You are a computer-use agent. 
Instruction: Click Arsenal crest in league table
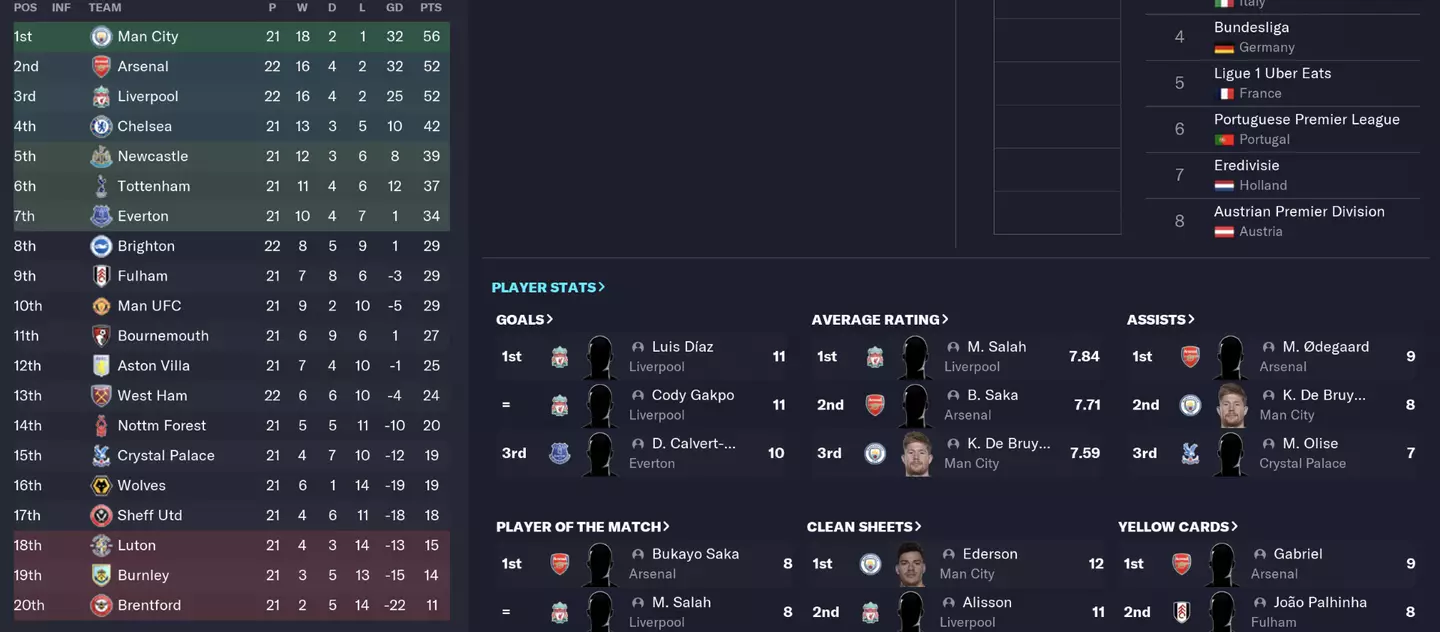point(101,67)
